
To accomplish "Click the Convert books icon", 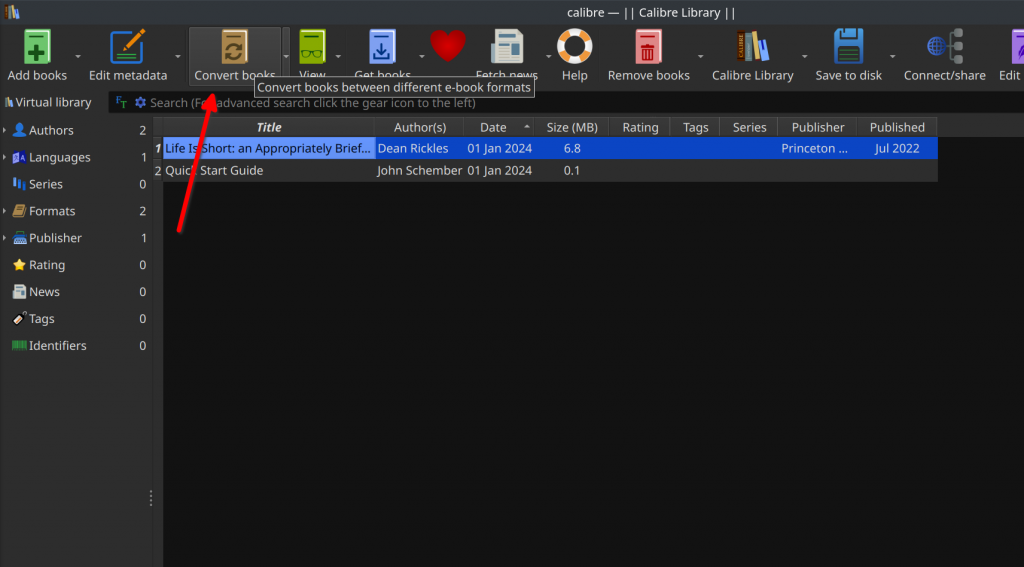I will (x=234, y=46).
